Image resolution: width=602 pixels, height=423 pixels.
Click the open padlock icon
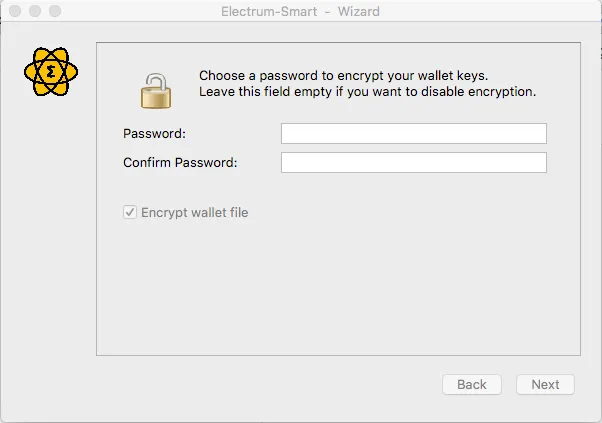tap(156, 91)
